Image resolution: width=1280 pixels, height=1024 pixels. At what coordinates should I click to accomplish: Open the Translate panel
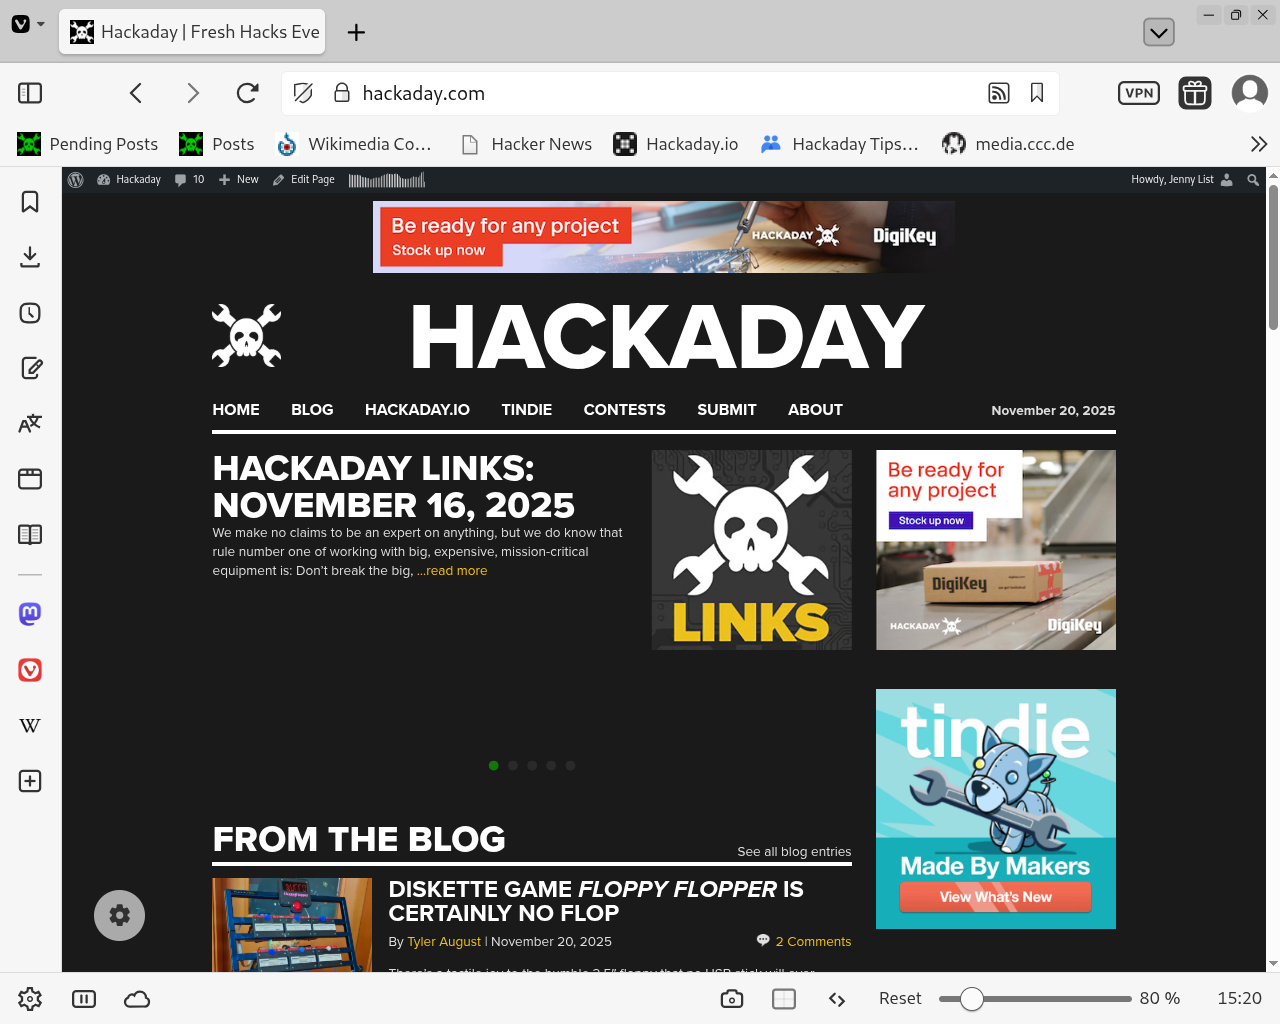pyautogui.click(x=30, y=424)
